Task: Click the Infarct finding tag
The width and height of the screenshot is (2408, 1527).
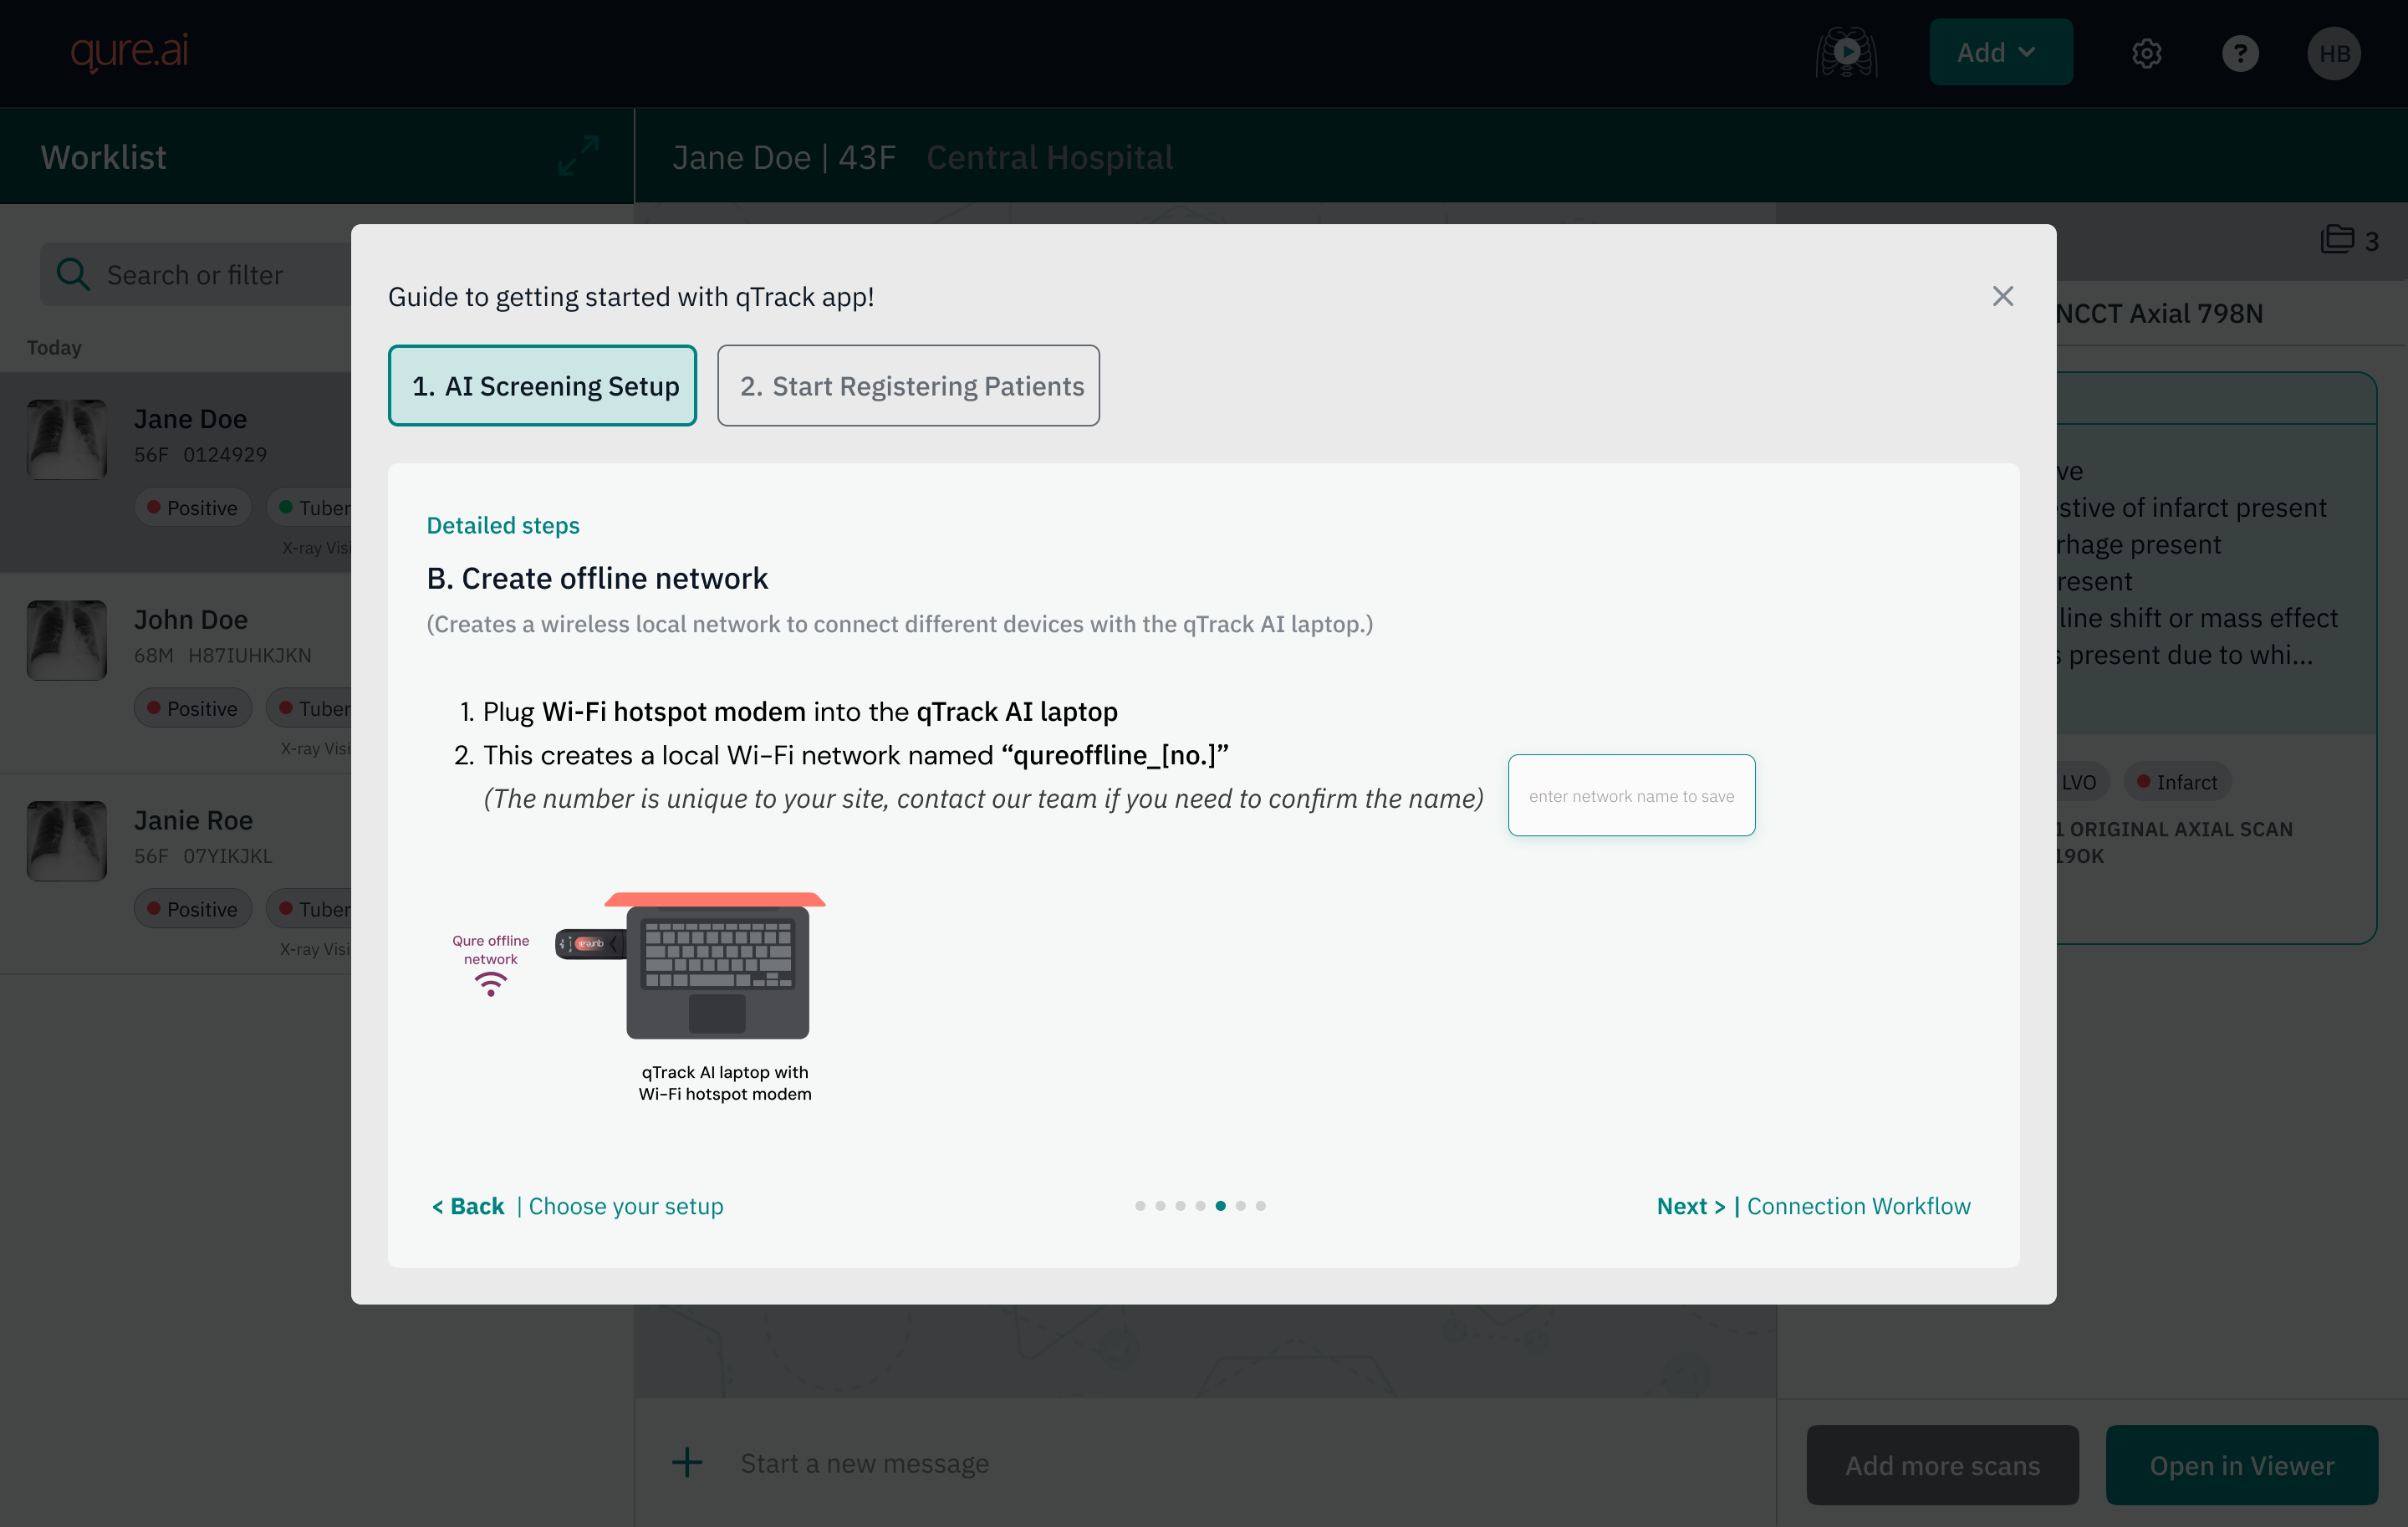Action: point(2177,782)
